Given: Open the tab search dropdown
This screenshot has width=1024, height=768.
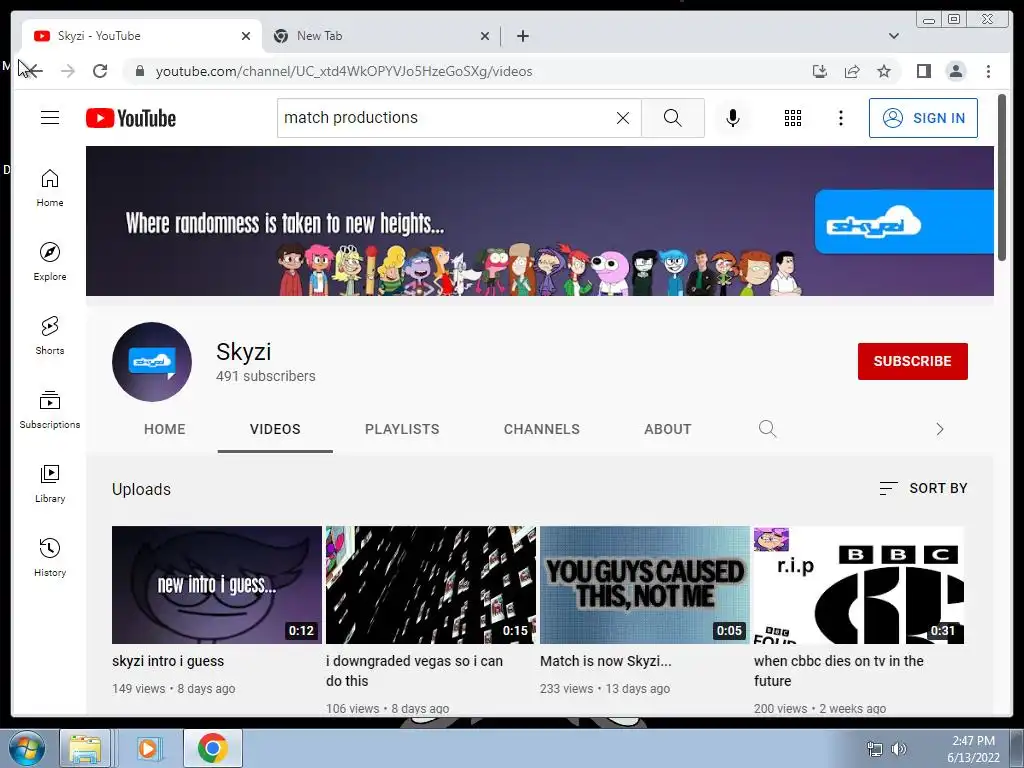Looking at the screenshot, I should point(893,36).
